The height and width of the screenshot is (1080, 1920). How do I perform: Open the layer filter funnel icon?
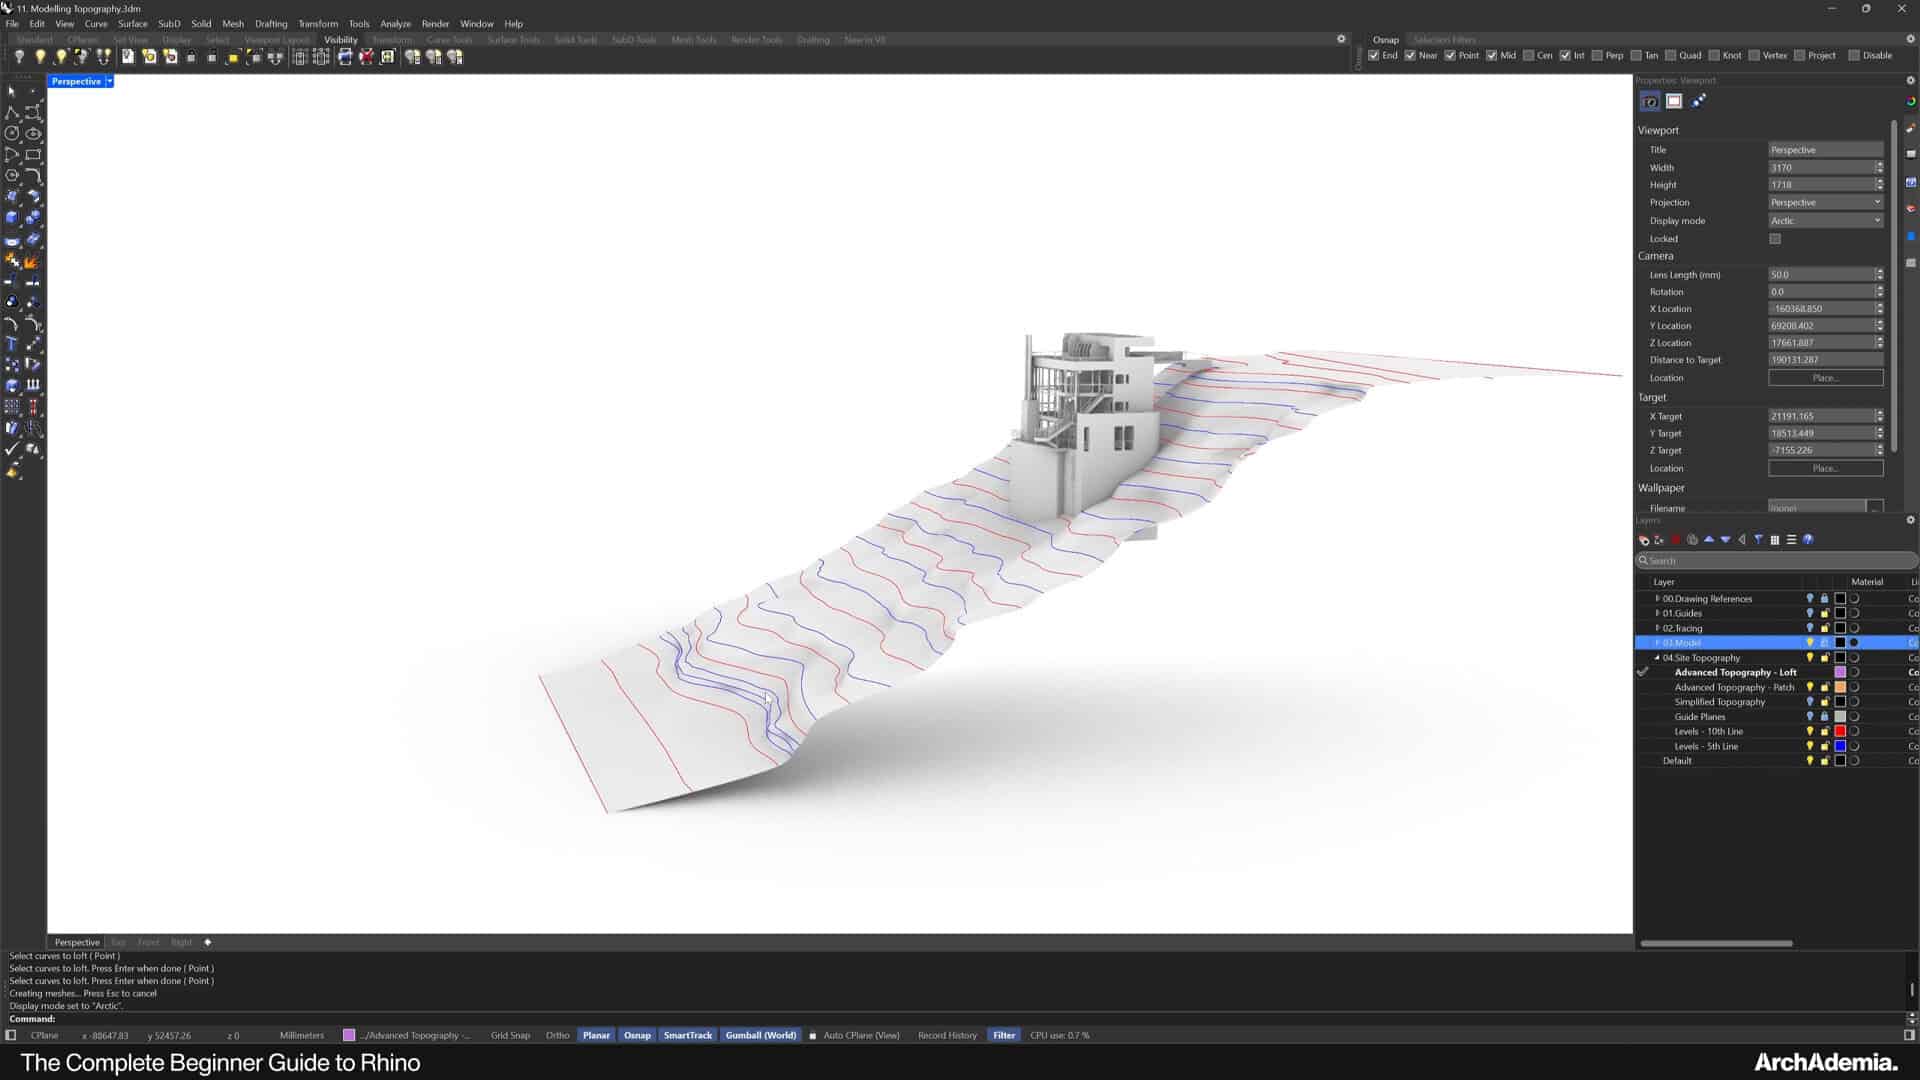(x=1759, y=540)
